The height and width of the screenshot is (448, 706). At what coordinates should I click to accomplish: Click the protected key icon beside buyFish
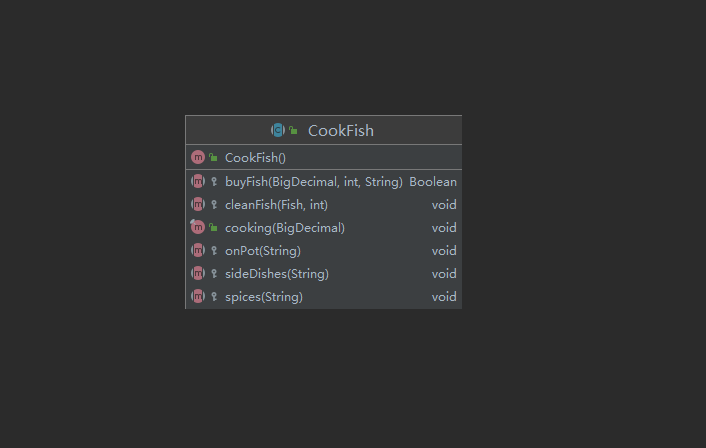[x=214, y=182]
